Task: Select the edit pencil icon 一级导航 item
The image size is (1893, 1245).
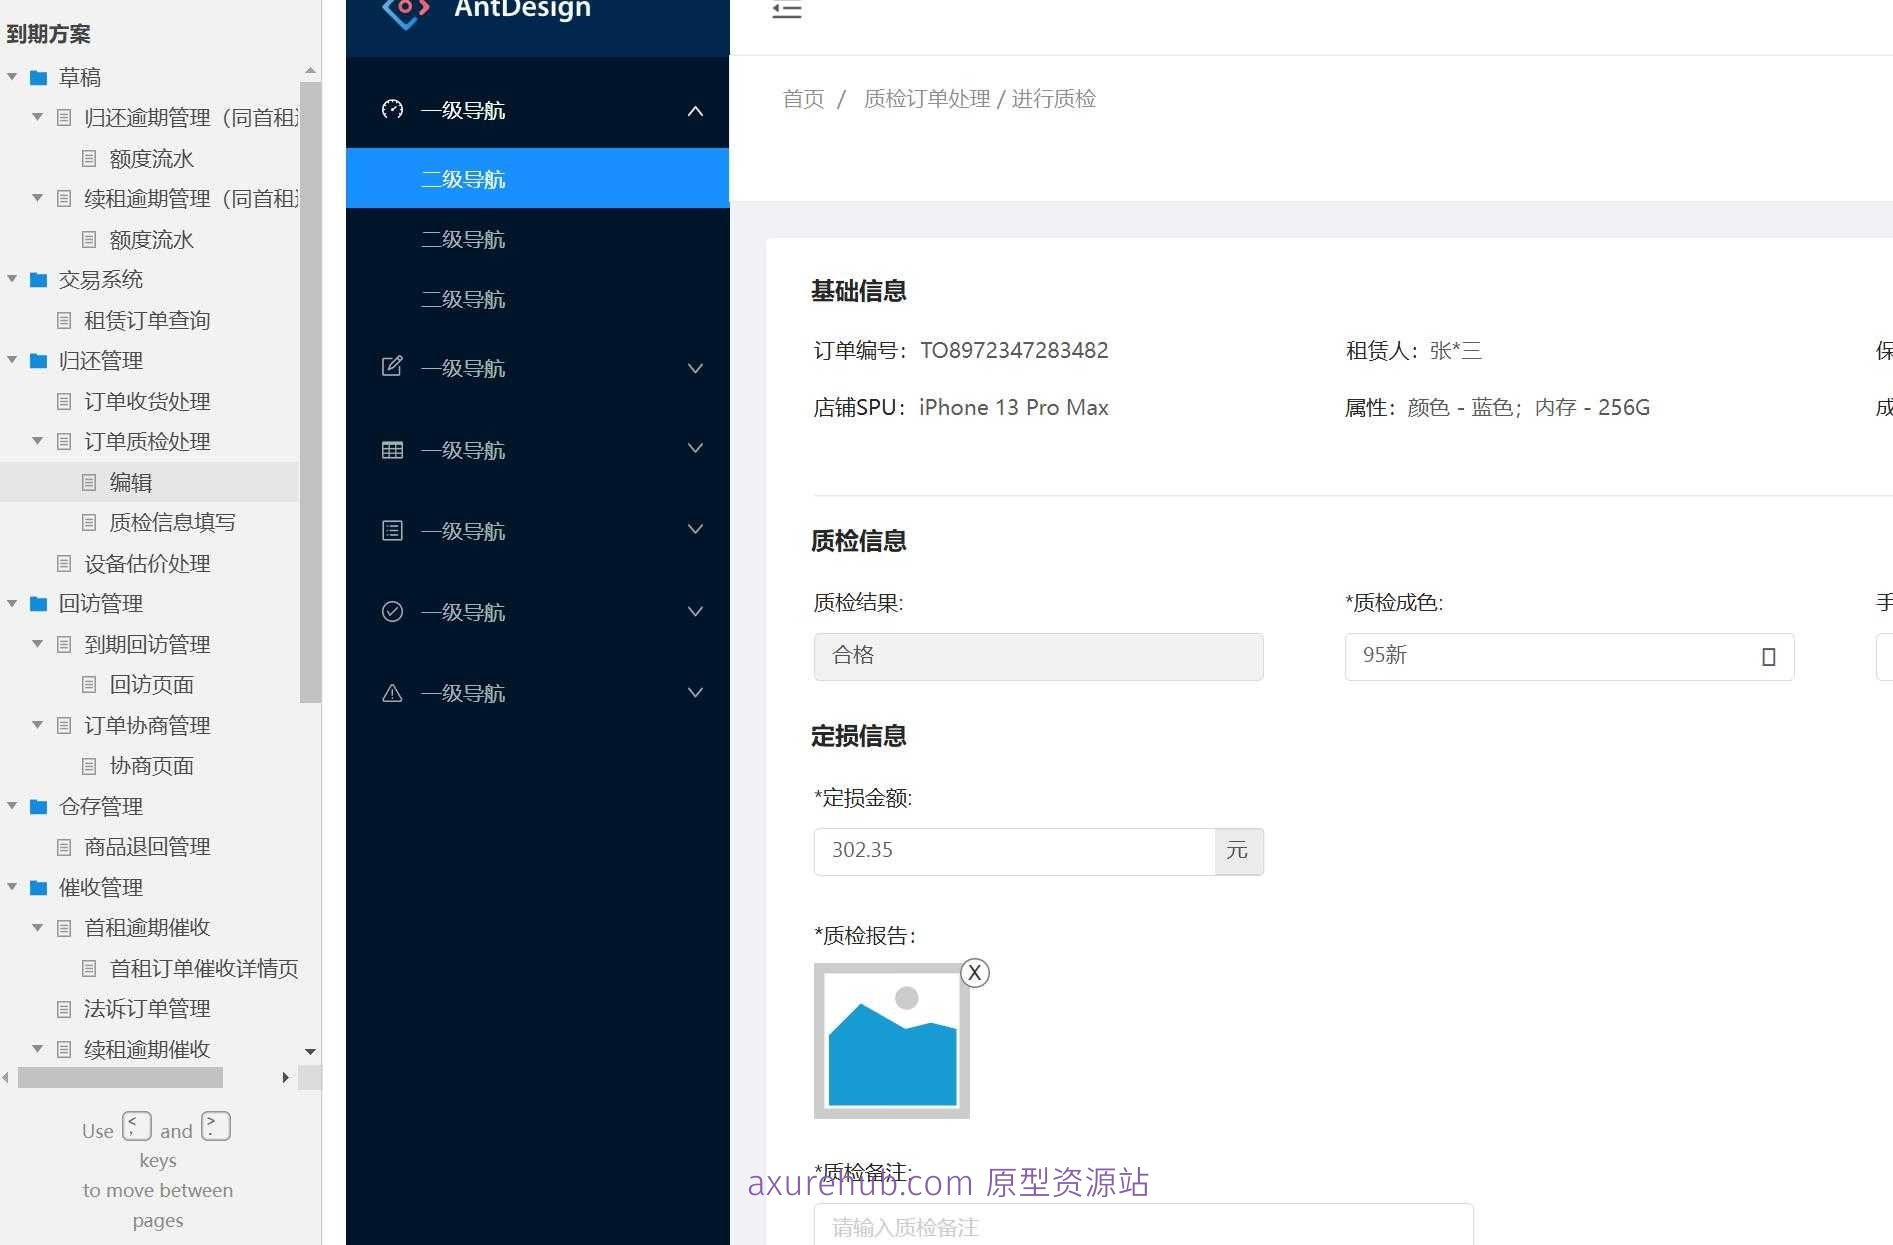Action: (392, 367)
